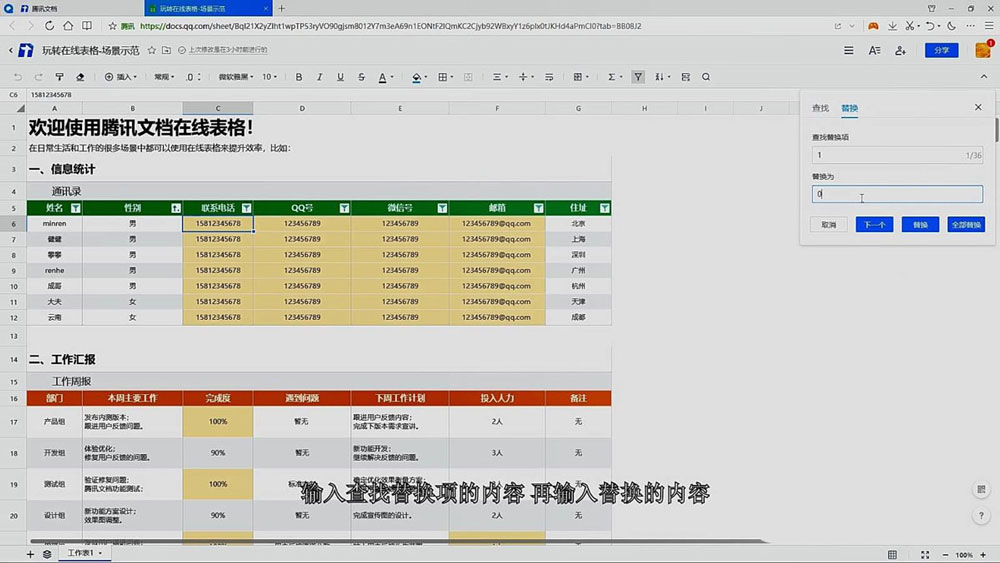Open the search magnifier in toolbar
The image size is (1000, 563).
[706, 77]
